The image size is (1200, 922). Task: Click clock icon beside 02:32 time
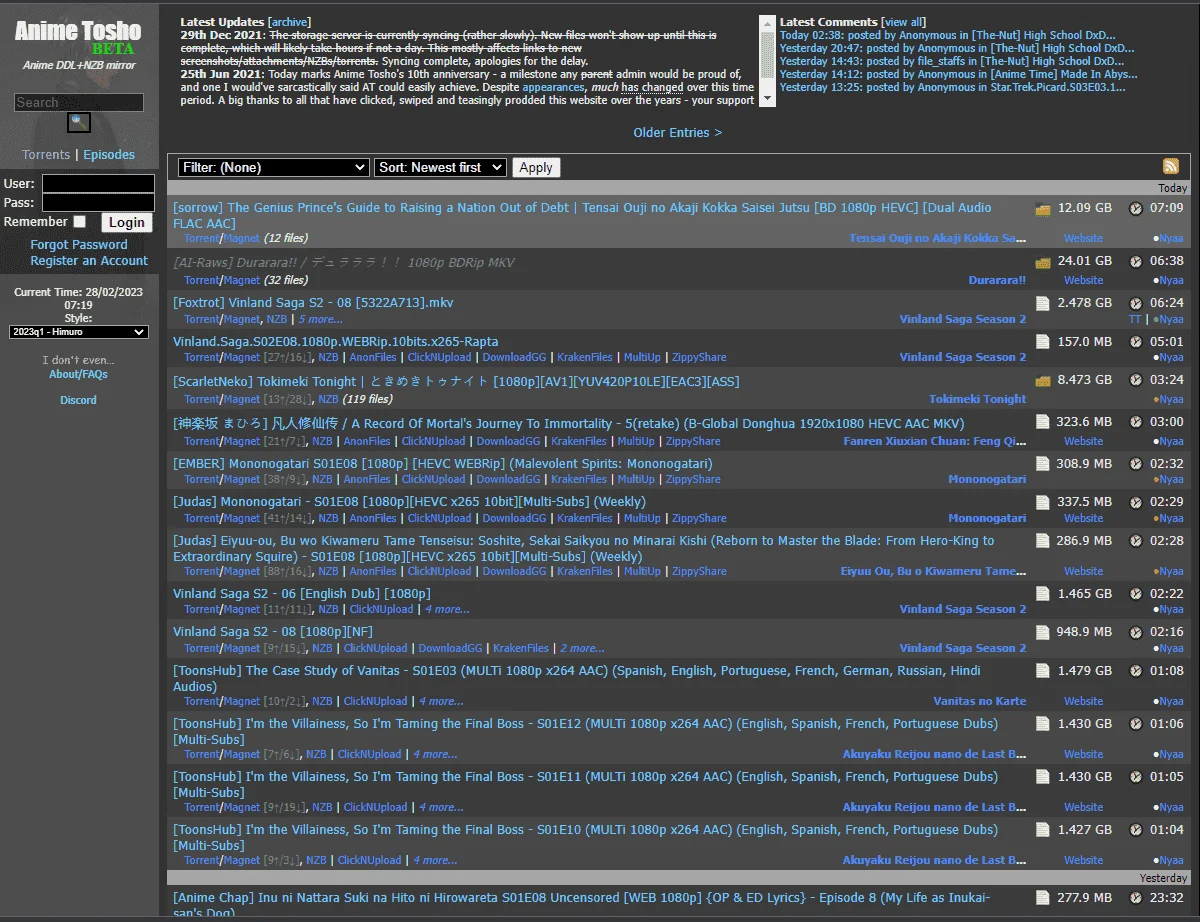point(1135,464)
